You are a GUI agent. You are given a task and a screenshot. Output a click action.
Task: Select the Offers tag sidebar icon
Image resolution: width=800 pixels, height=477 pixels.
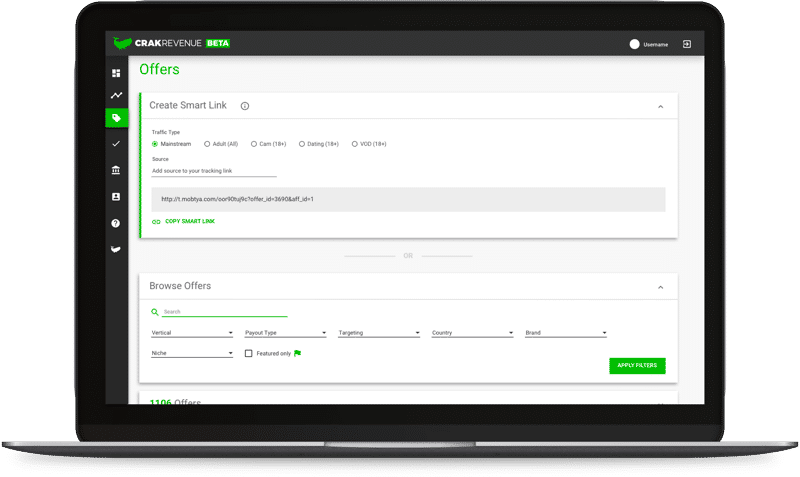click(116, 118)
